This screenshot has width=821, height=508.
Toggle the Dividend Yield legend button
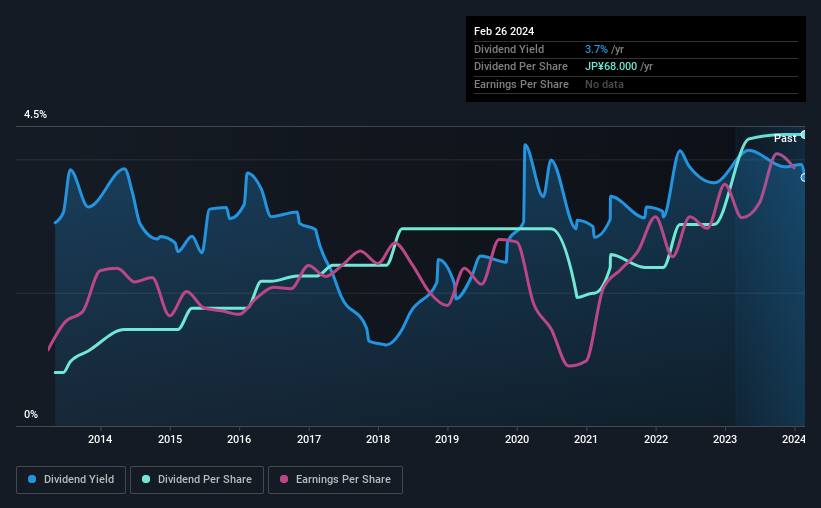(x=71, y=480)
